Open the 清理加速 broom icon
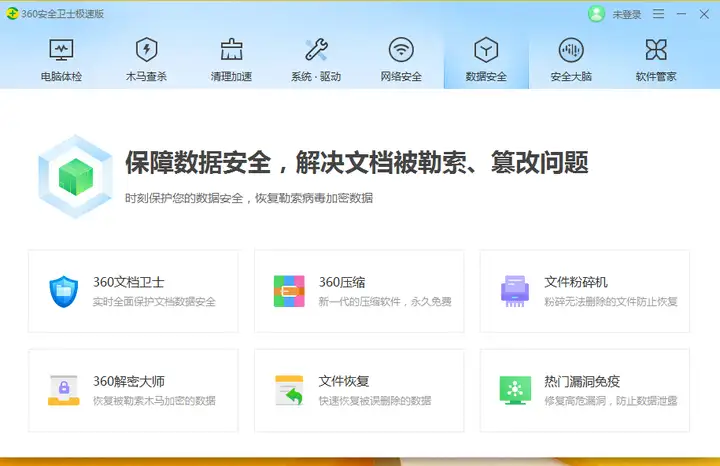The image size is (720, 466). (231, 50)
